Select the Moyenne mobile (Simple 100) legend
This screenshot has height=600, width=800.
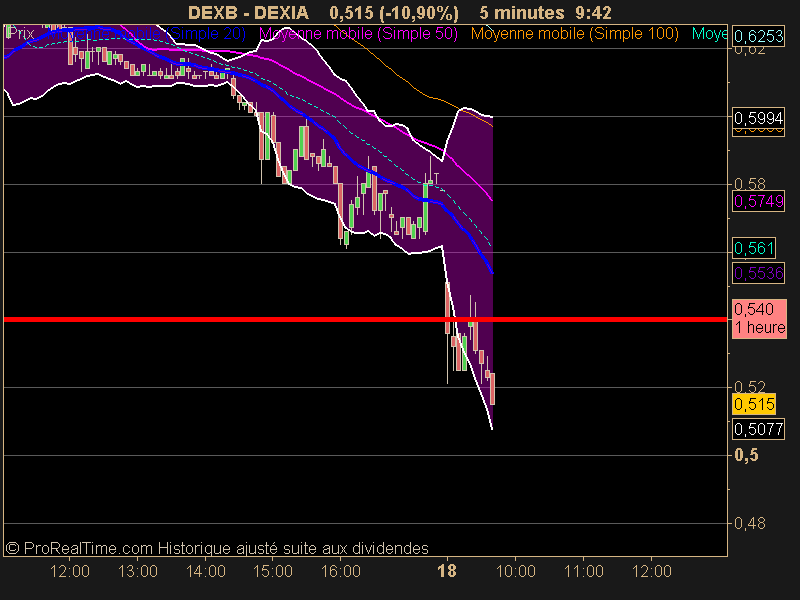tap(574, 34)
